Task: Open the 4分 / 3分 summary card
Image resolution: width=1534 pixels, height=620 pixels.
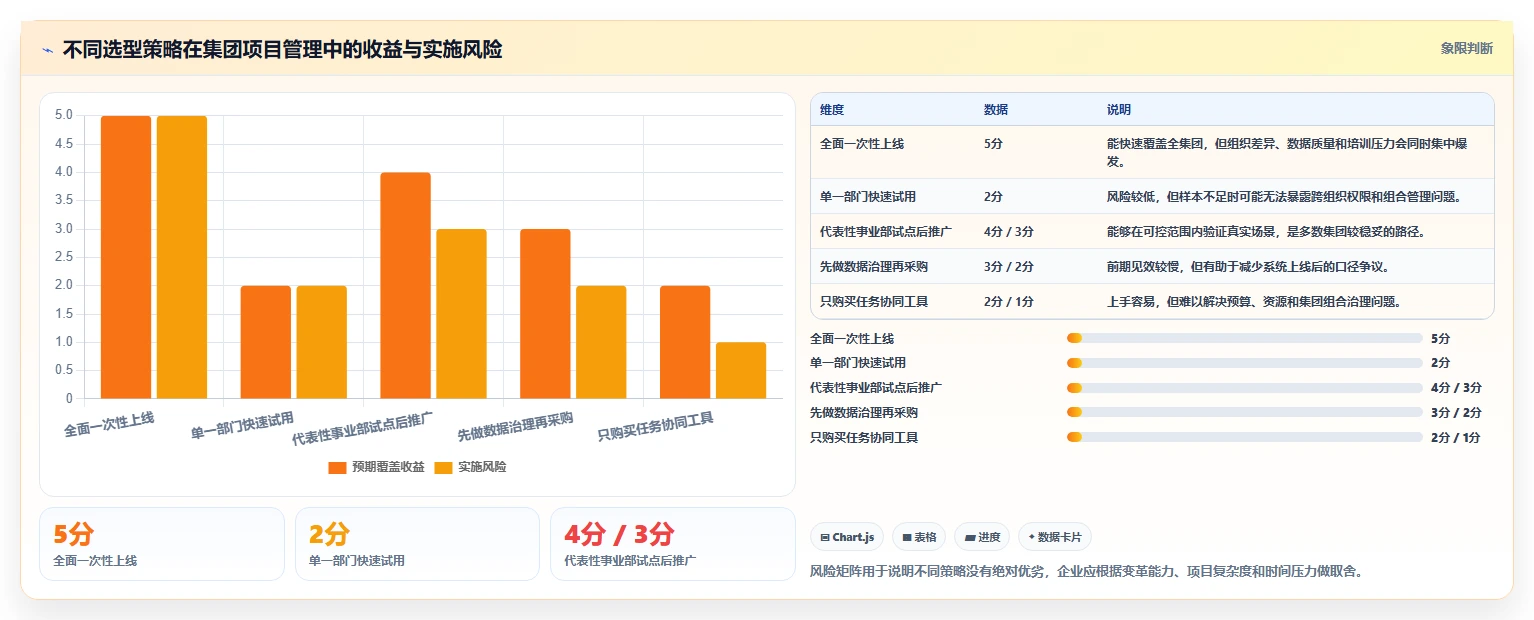Action: pyautogui.click(x=672, y=544)
